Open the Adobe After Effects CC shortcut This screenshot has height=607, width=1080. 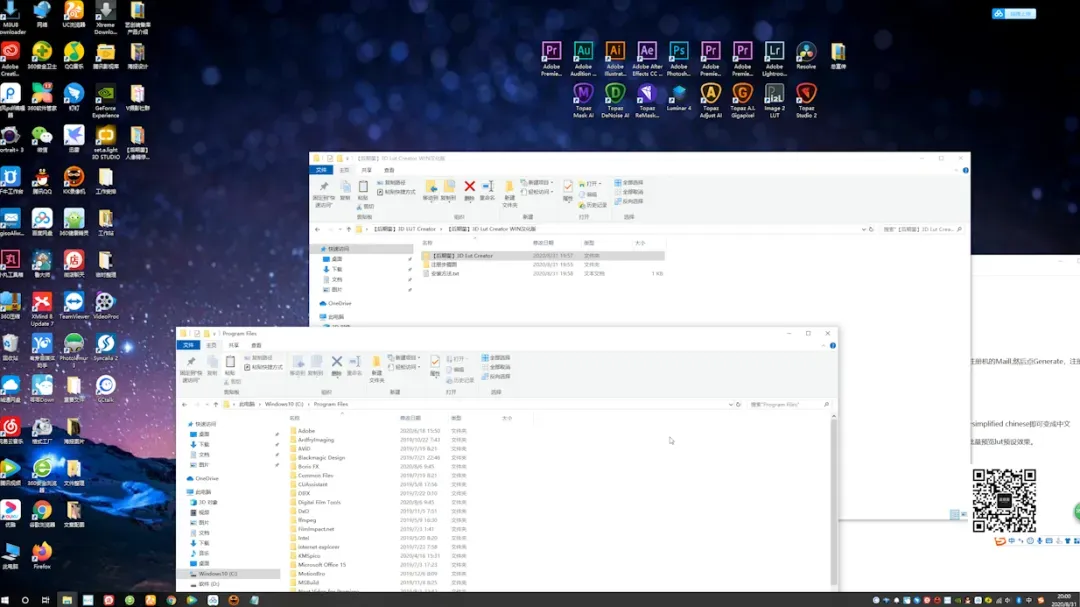pyautogui.click(x=647, y=52)
